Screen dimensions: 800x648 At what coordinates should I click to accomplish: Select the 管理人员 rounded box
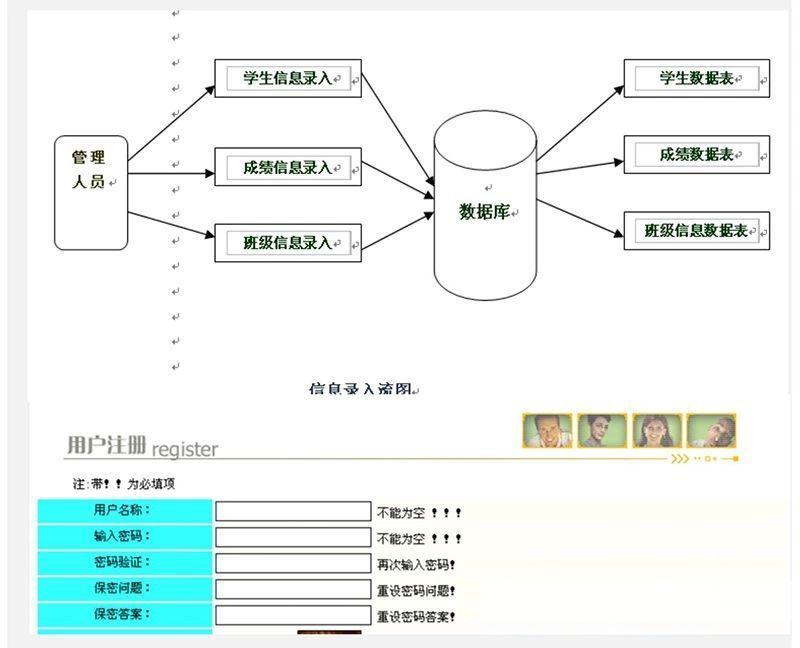click(x=91, y=193)
